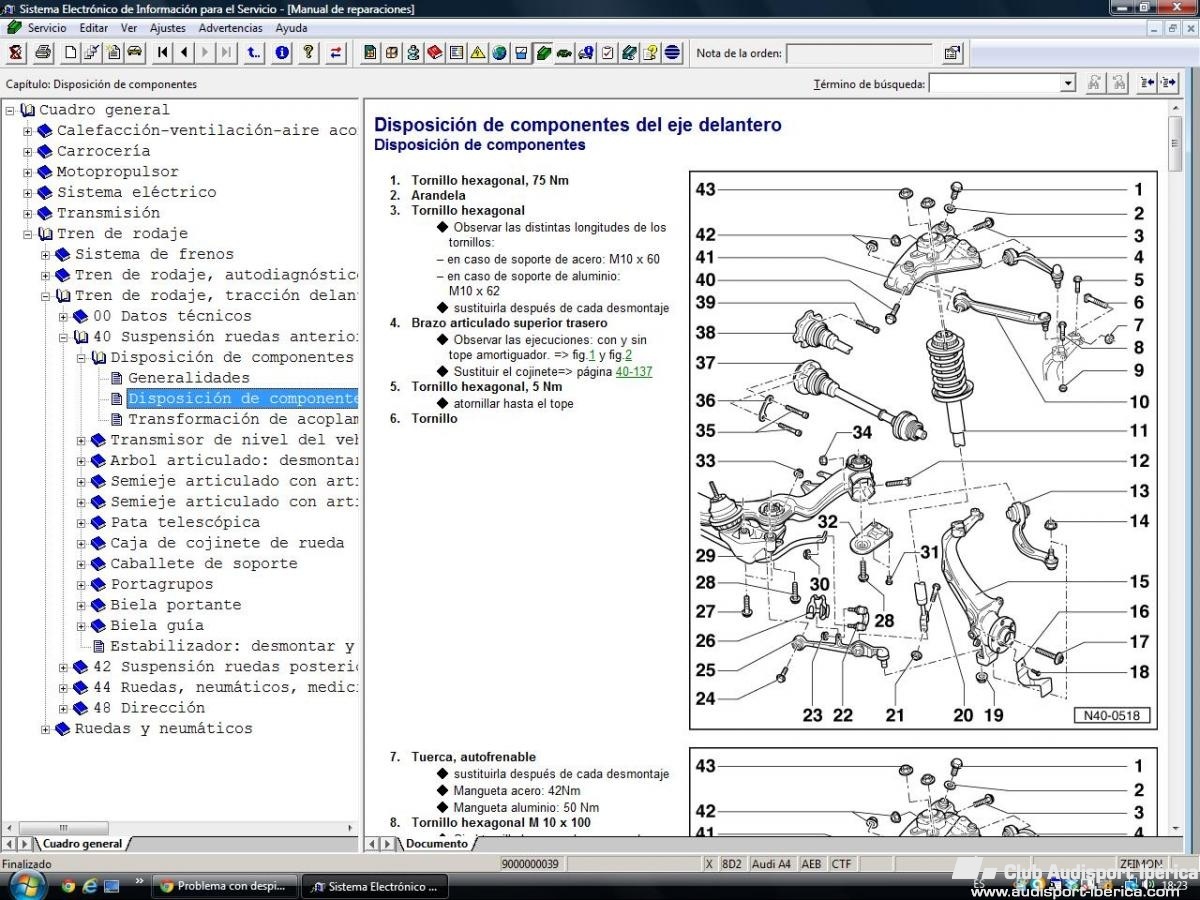Viewport: 1200px width, 900px height.
Task: Expand the Motopropulsor tree node
Action: 28,172
